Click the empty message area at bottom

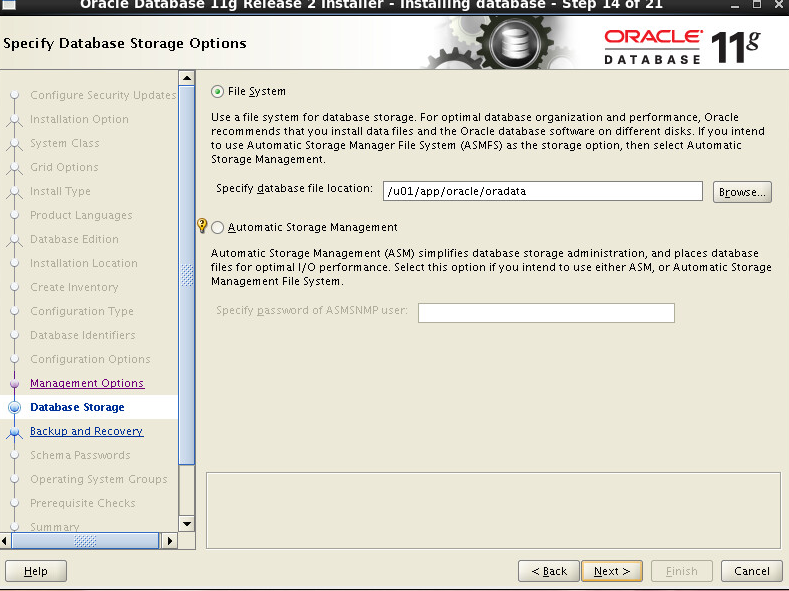(493, 511)
